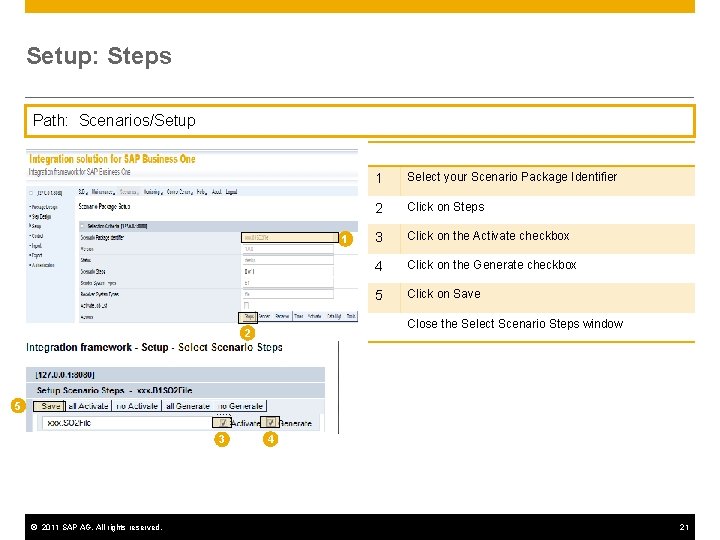720x540 pixels.
Task: Click 'Select your Scenario Package Identifier' instruction
Action: pyautogui.click(x=512, y=177)
